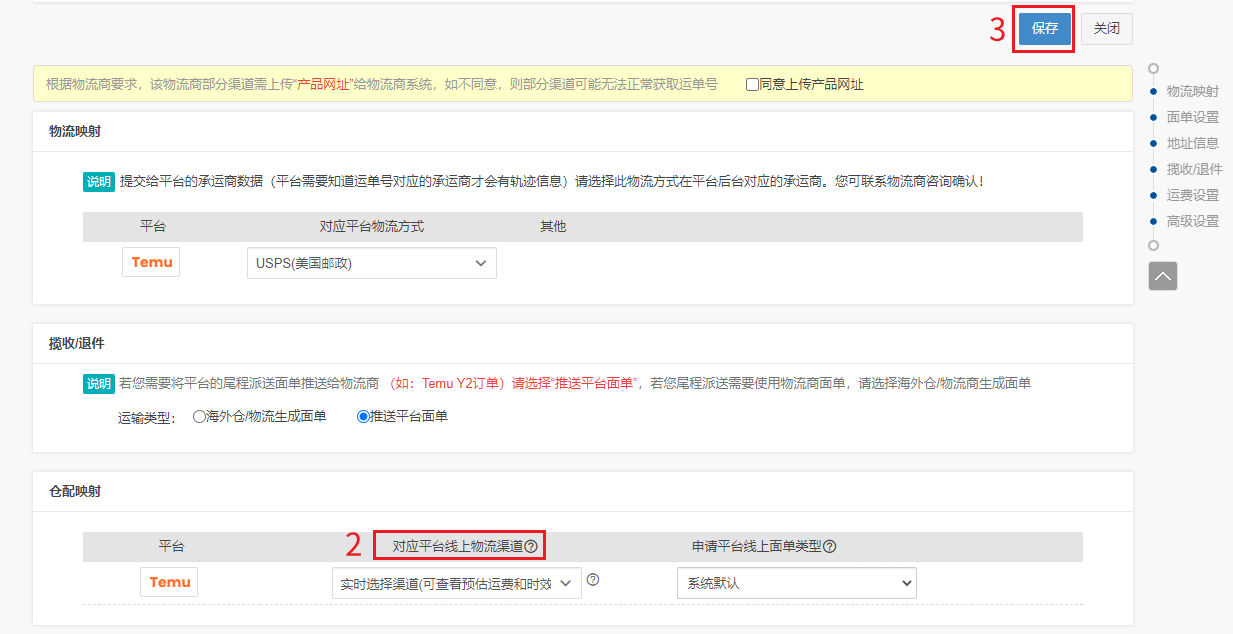Select 海外仓/物流生成面单 radio option

point(199,416)
